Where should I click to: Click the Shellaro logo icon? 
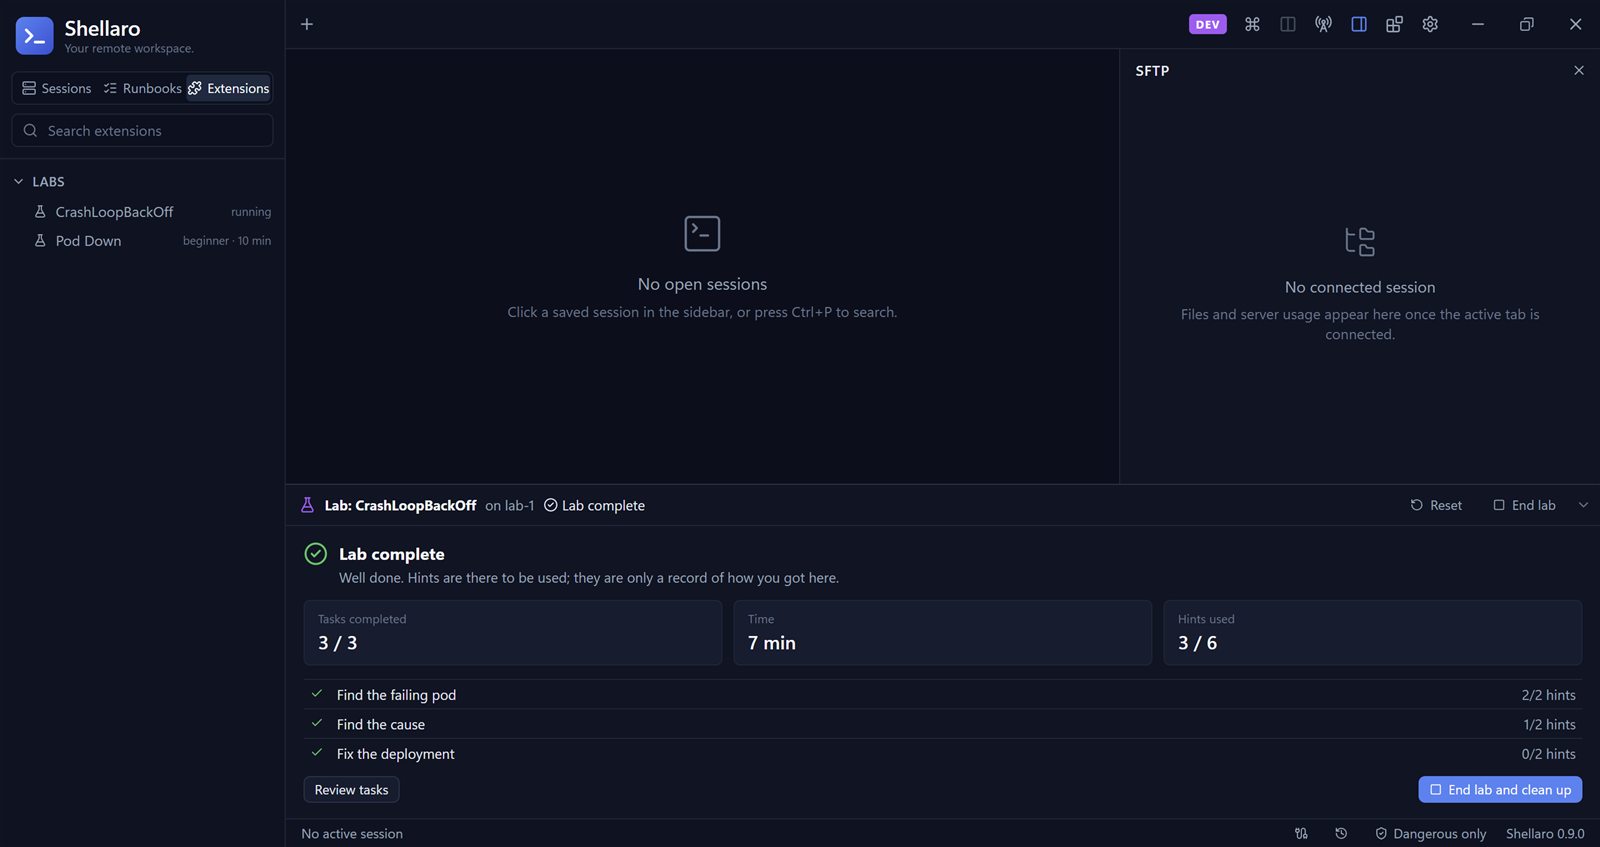click(x=34, y=36)
